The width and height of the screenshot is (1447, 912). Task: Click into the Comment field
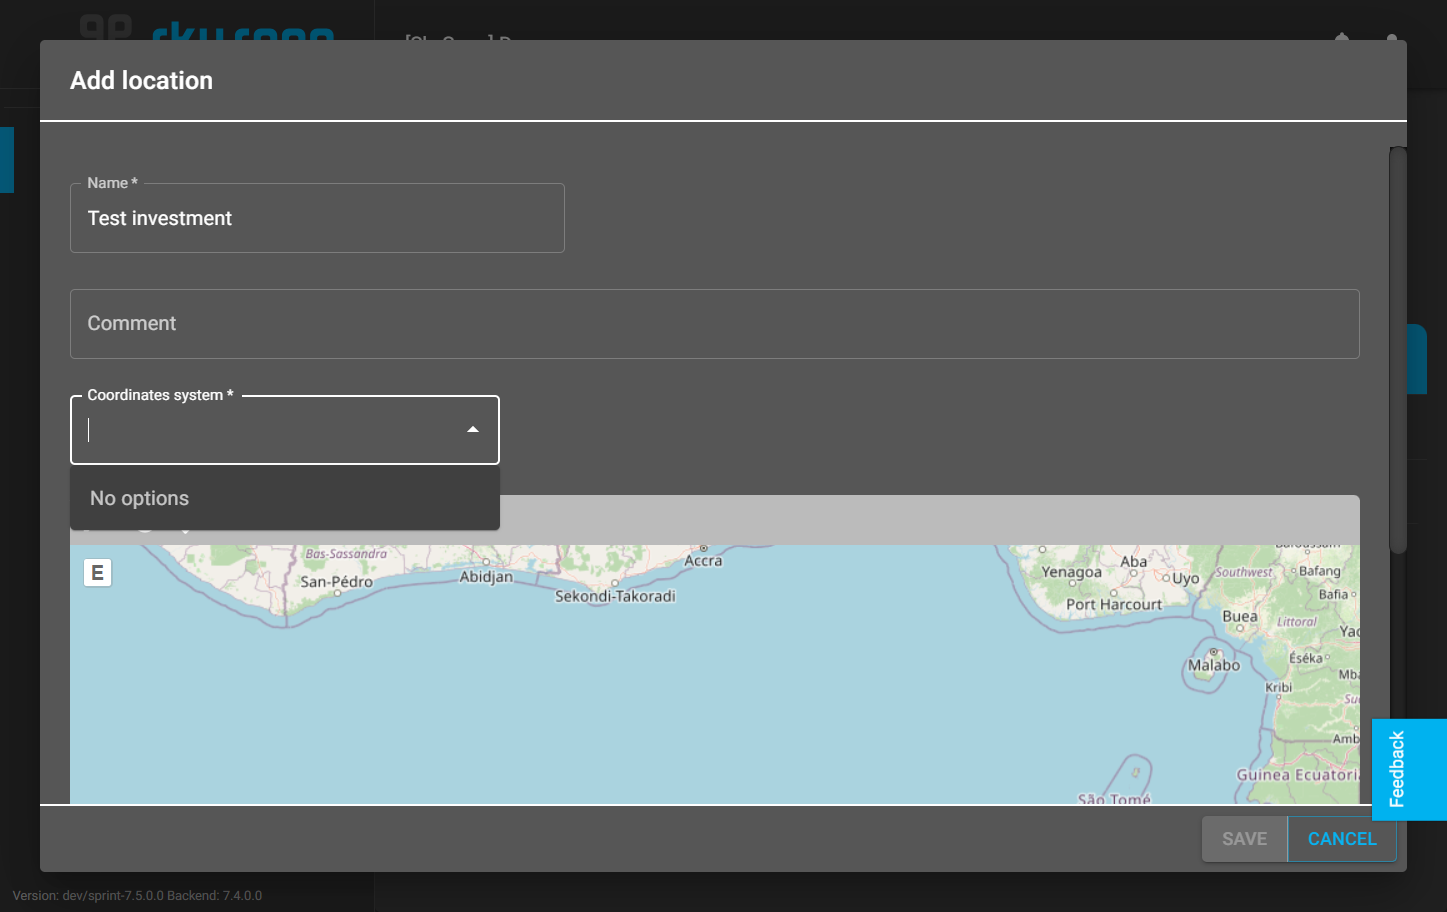(714, 324)
